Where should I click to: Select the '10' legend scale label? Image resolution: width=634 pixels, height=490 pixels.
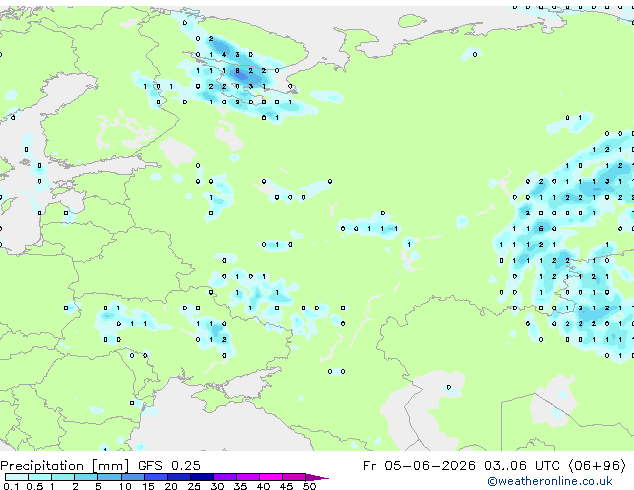point(125,486)
